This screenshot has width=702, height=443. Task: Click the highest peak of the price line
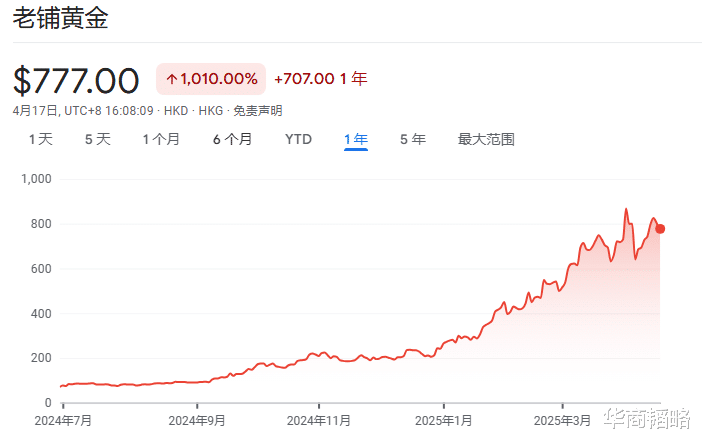coord(626,210)
